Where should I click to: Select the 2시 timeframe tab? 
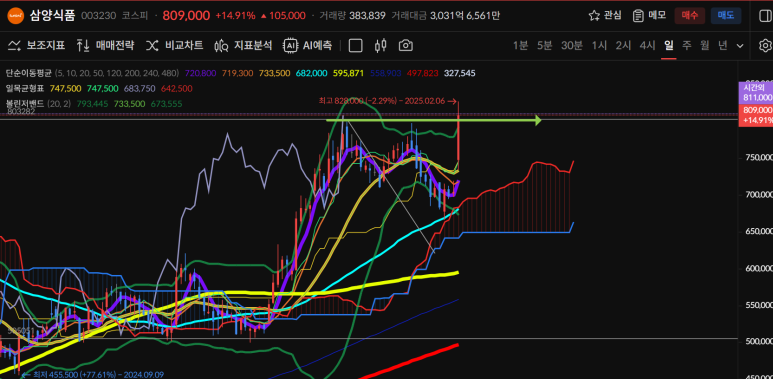coord(623,46)
